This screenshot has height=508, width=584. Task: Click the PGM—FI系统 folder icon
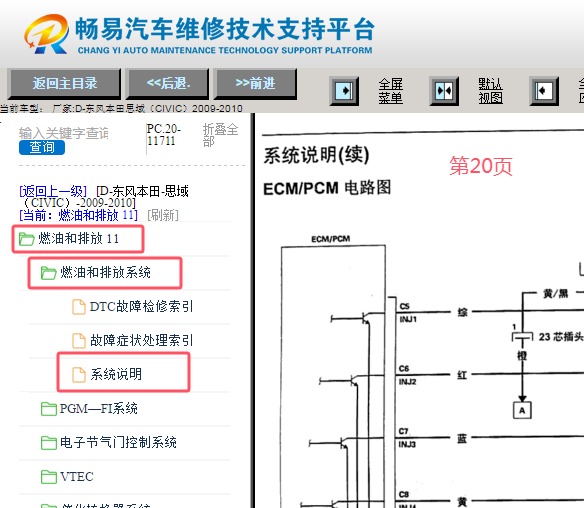pos(48,409)
